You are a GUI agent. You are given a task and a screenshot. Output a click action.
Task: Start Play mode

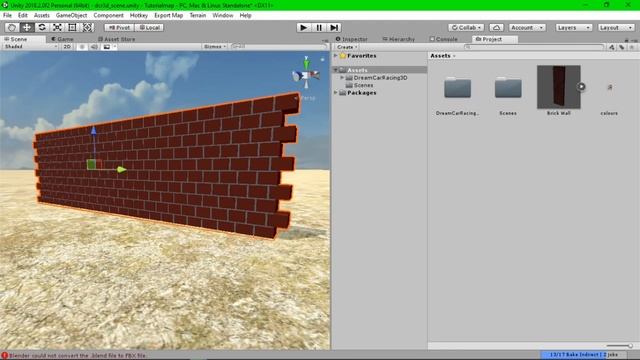pyautogui.click(x=303, y=27)
